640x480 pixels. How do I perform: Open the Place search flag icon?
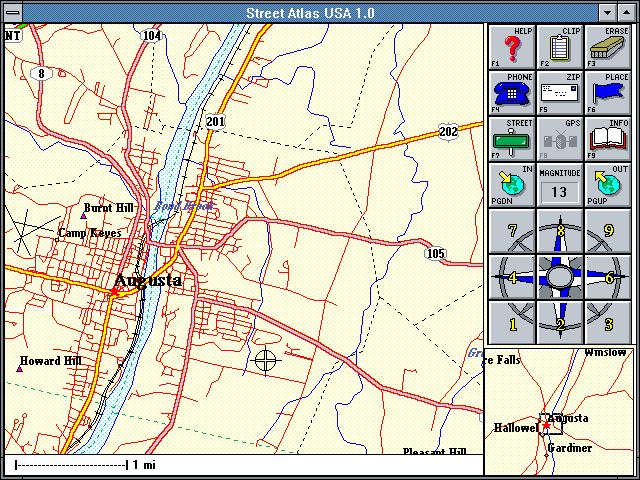pos(607,93)
